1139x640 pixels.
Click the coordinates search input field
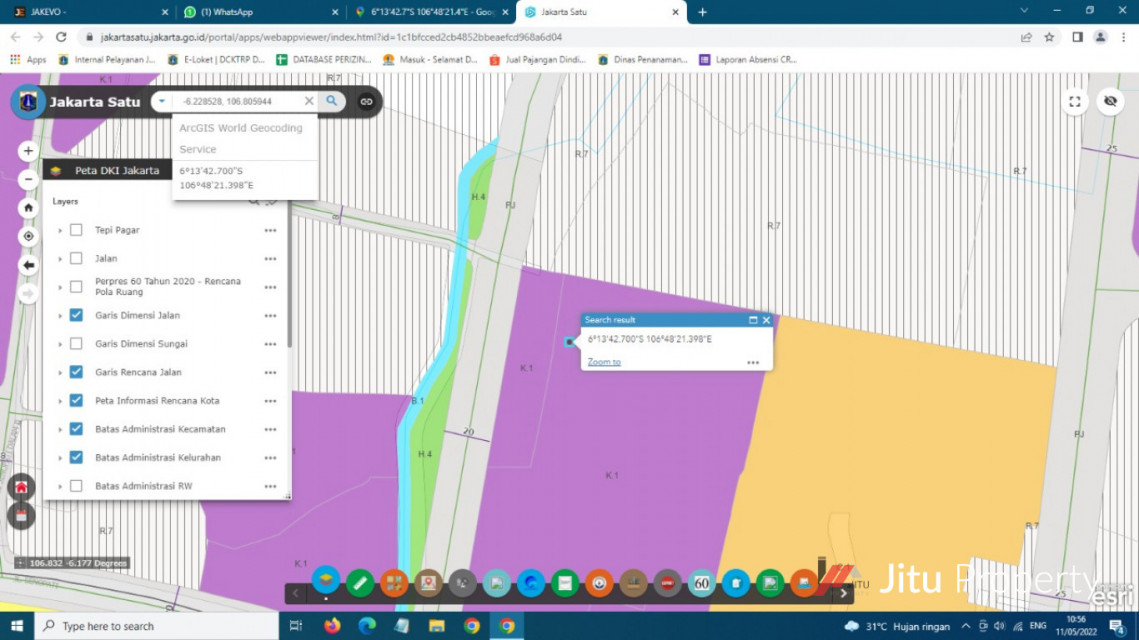point(238,101)
